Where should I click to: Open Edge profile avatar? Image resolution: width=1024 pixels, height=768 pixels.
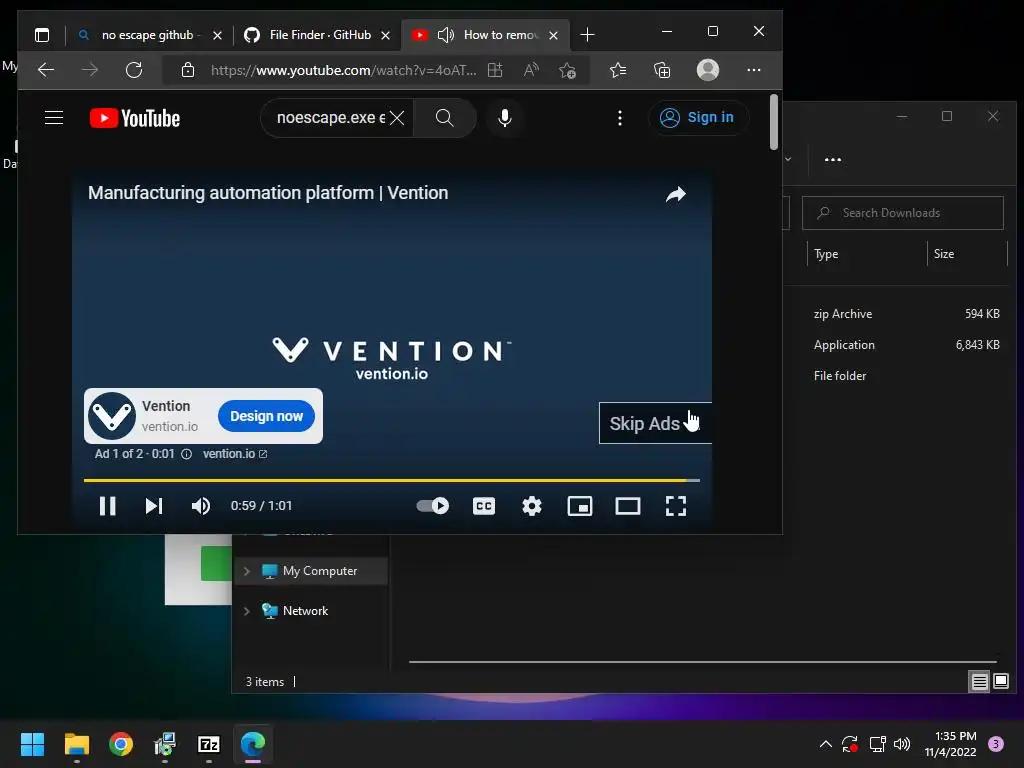pyautogui.click(x=708, y=70)
